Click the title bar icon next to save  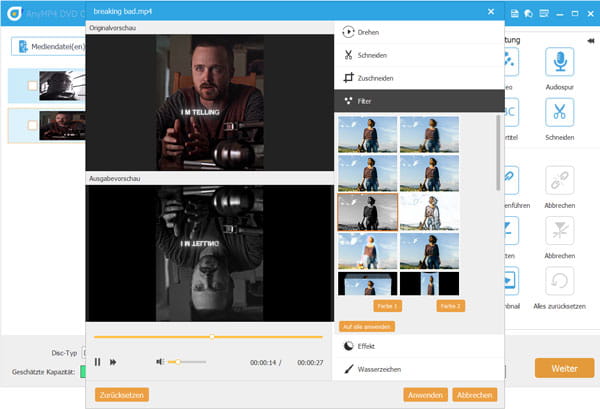pyautogui.click(x=528, y=13)
